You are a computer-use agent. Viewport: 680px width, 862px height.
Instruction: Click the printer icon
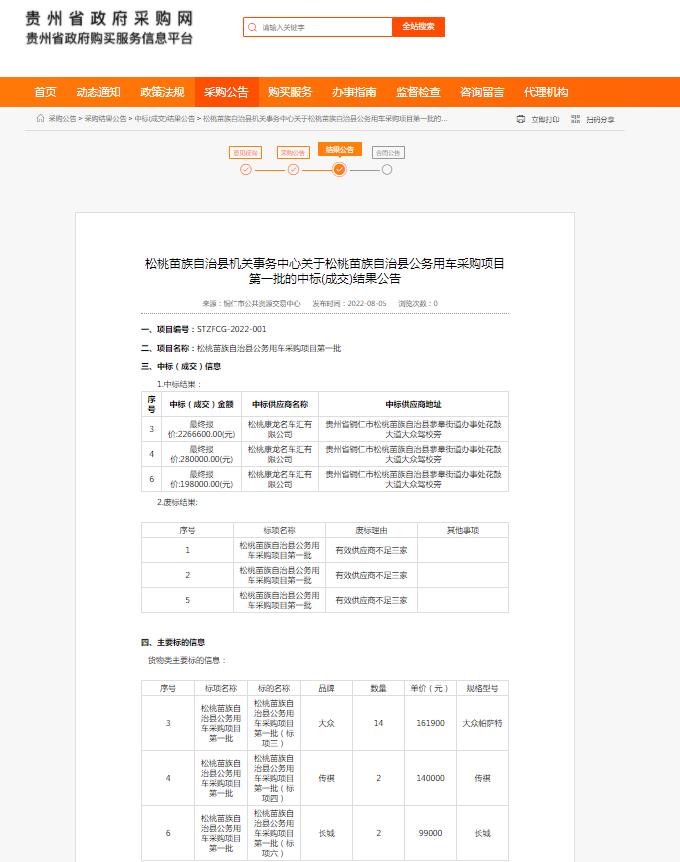(521, 119)
